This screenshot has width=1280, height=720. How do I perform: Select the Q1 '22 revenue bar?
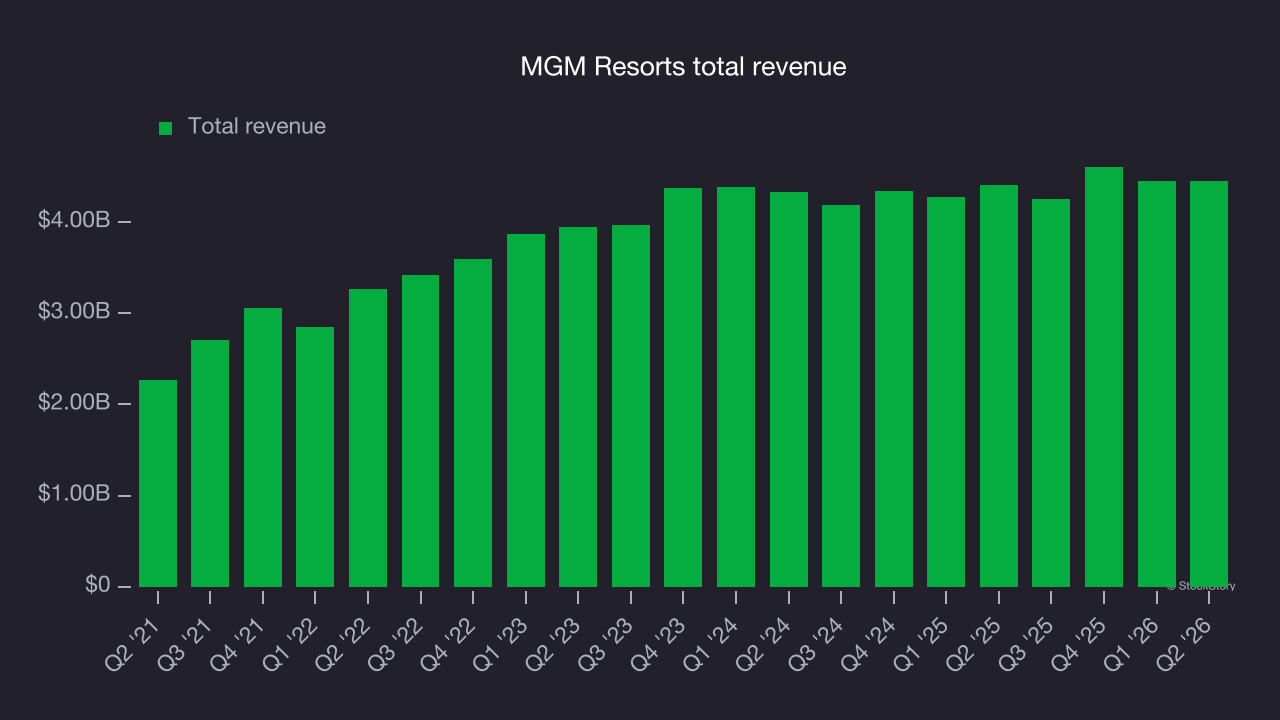pyautogui.click(x=315, y=457)
